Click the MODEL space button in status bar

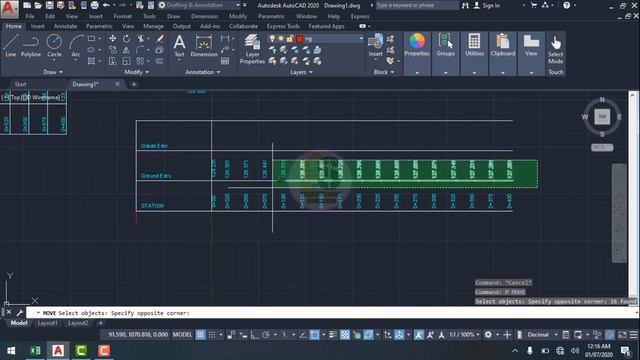tap(182, 335)
